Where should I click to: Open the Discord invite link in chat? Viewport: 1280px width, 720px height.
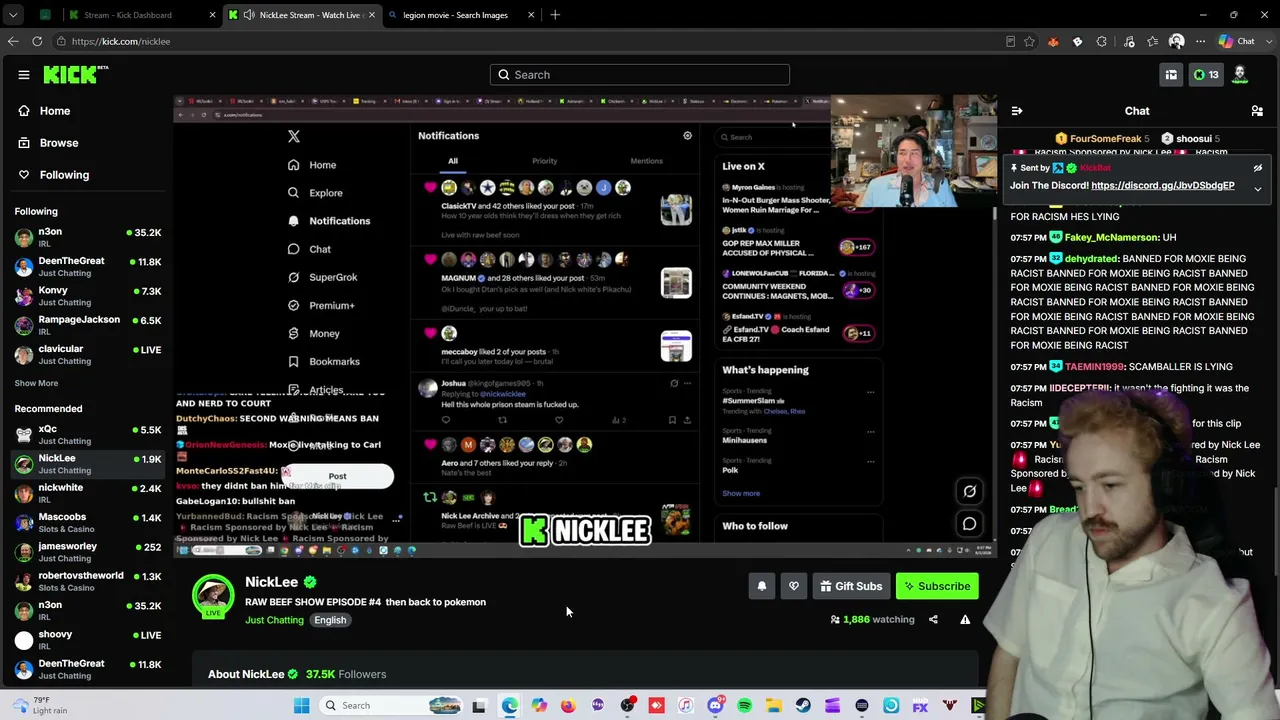(1163, 185)
